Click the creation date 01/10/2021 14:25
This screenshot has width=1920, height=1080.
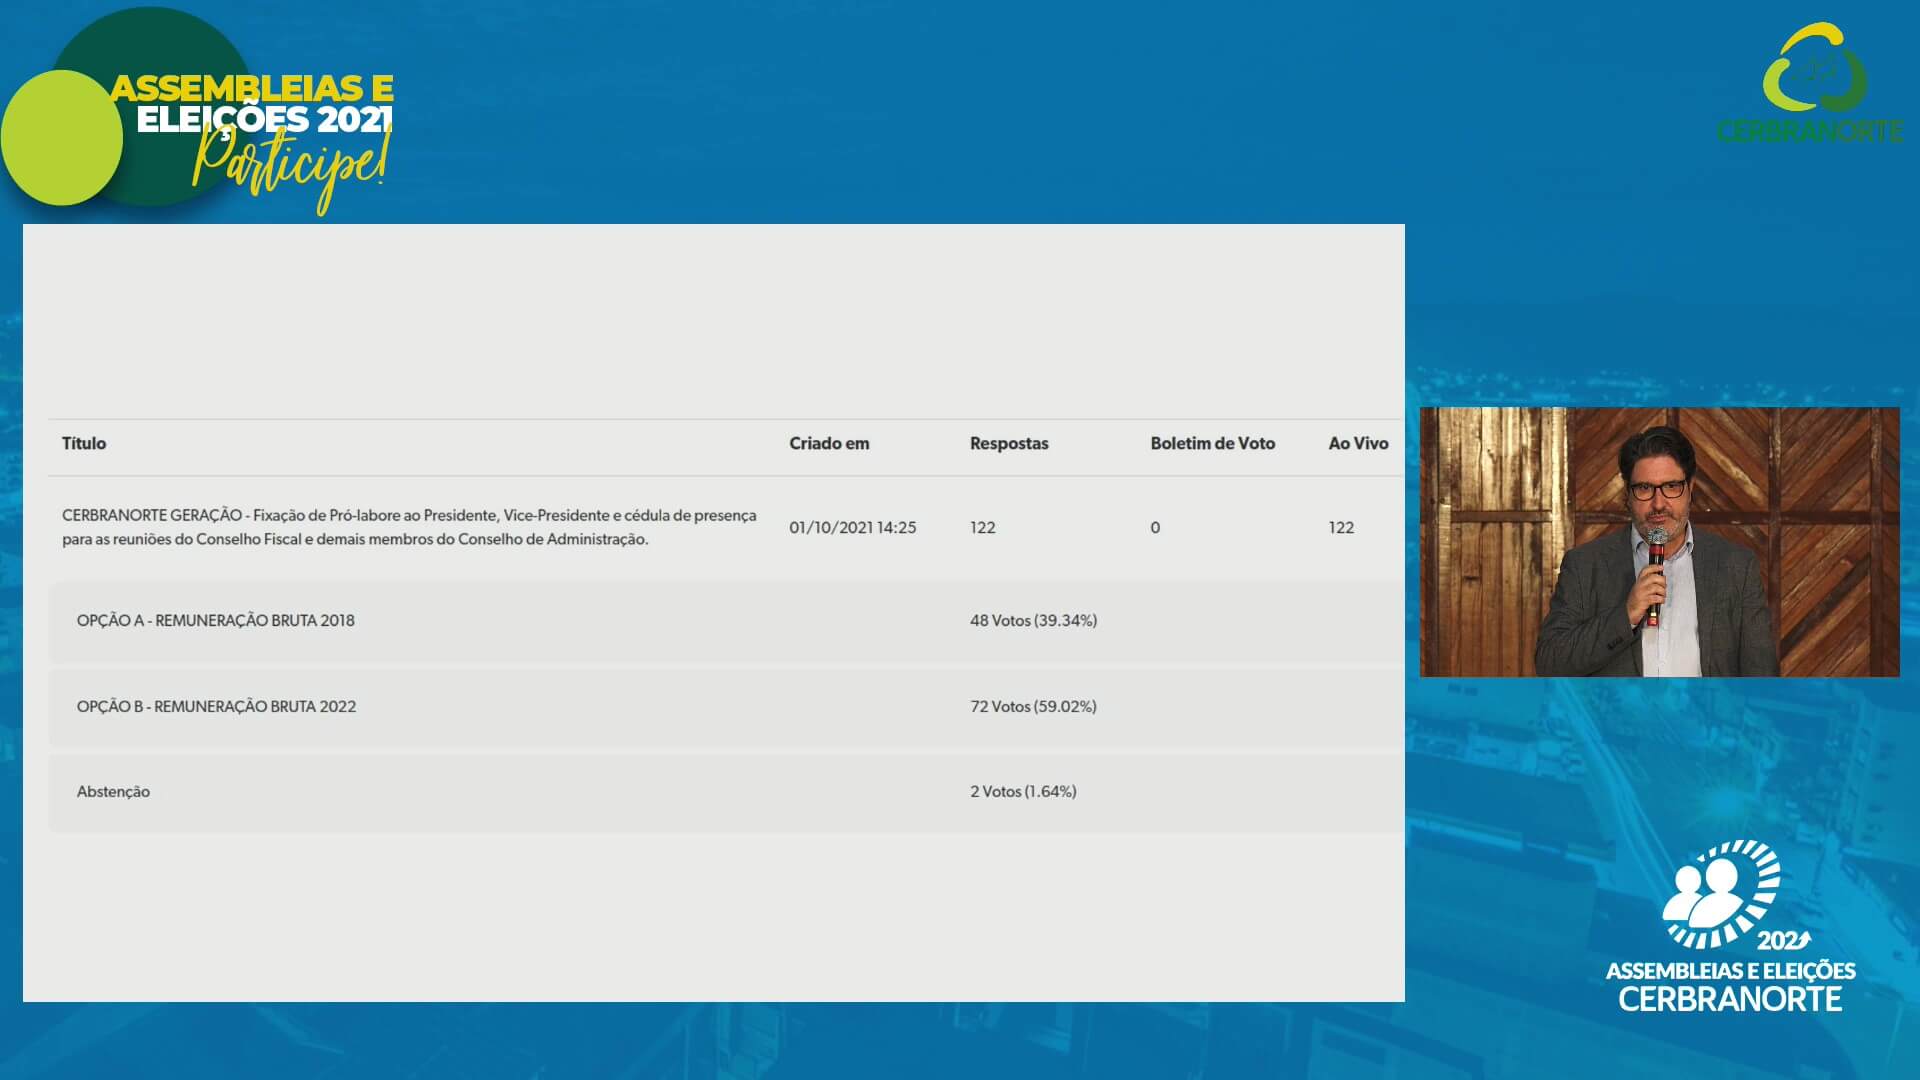pos(852,527)
